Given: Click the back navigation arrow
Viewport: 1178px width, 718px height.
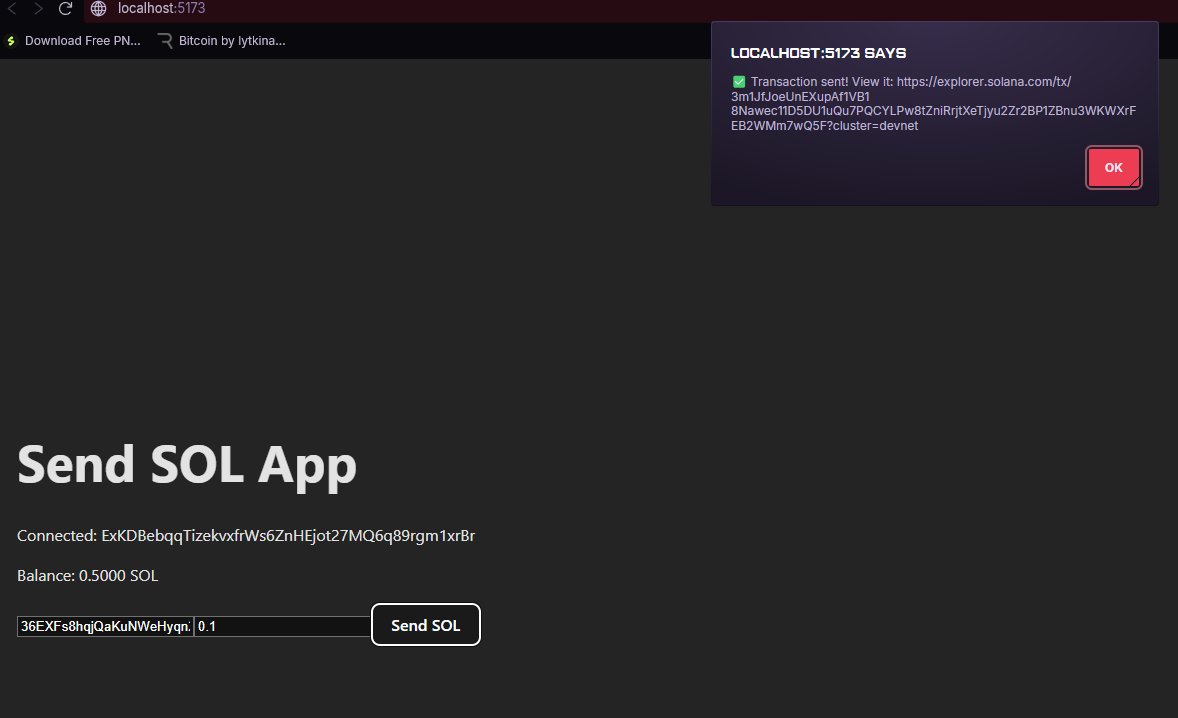Looking at the screenshot, I should [13, 9].
